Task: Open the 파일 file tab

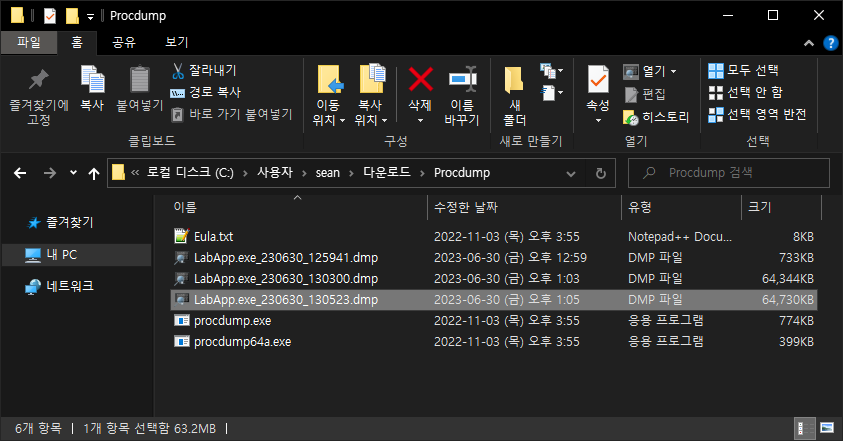Action: [x=29, y=42]
